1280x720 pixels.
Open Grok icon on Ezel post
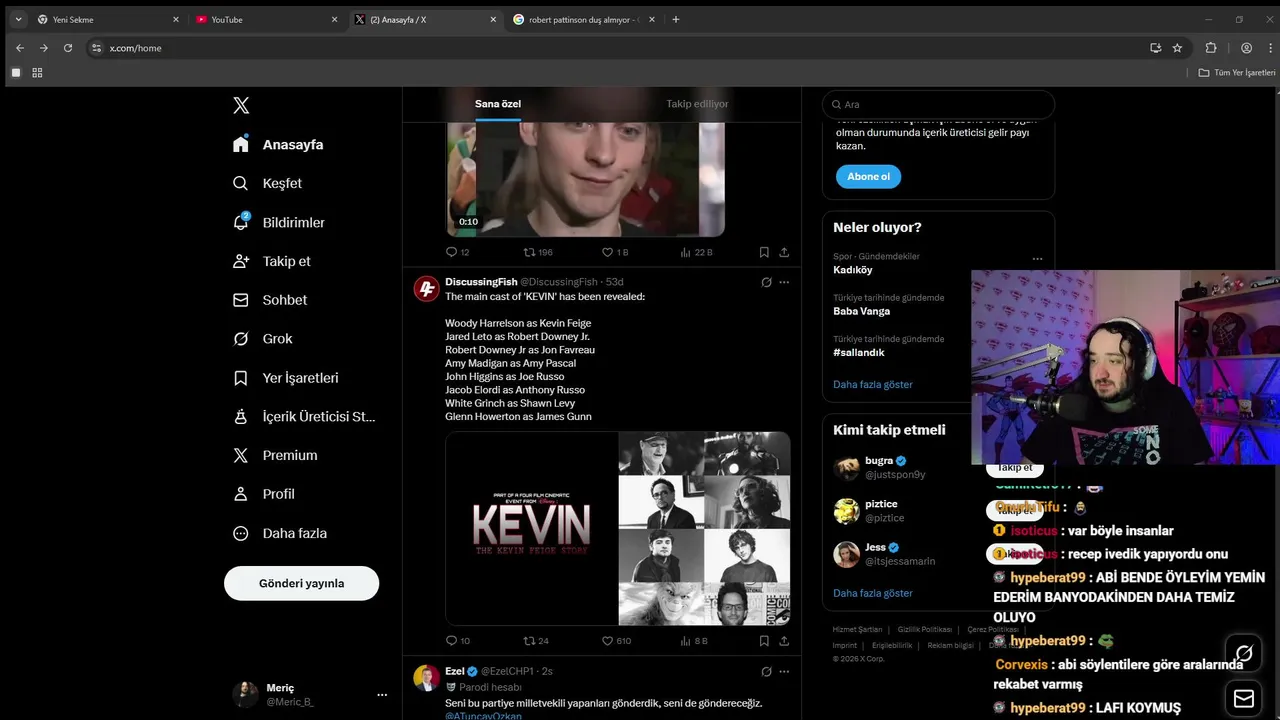tap(766, 671)
